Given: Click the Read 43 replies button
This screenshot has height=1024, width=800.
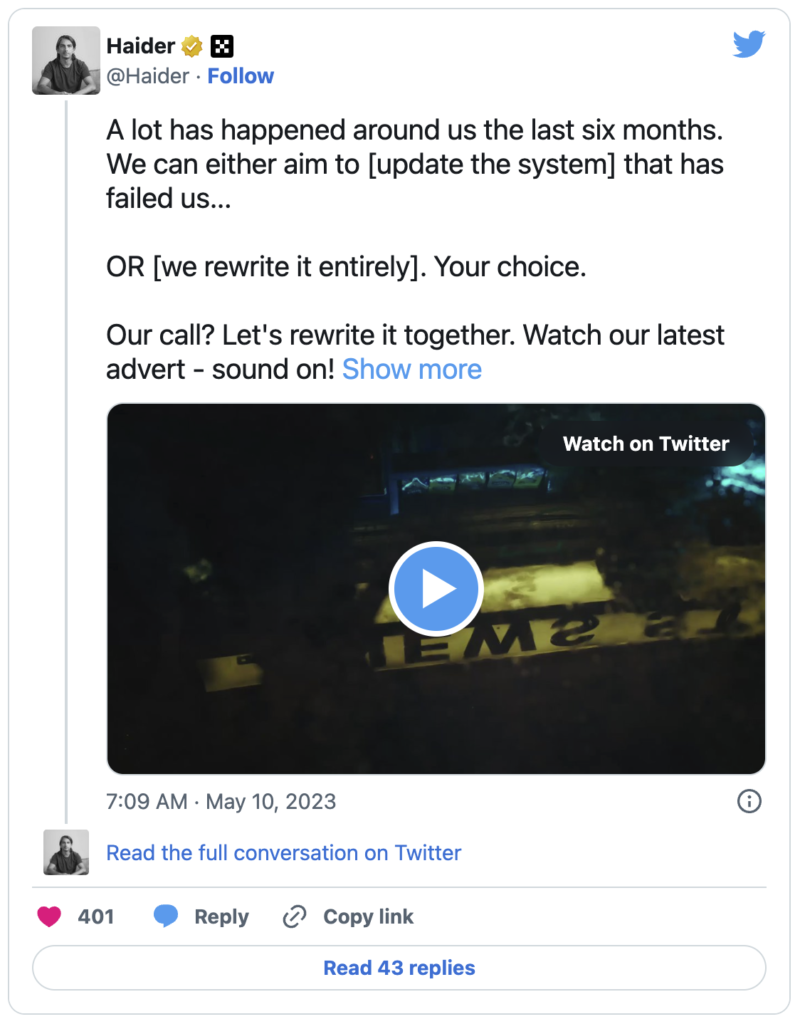Looking at the screenshot, I should click(x=399, y=967).
